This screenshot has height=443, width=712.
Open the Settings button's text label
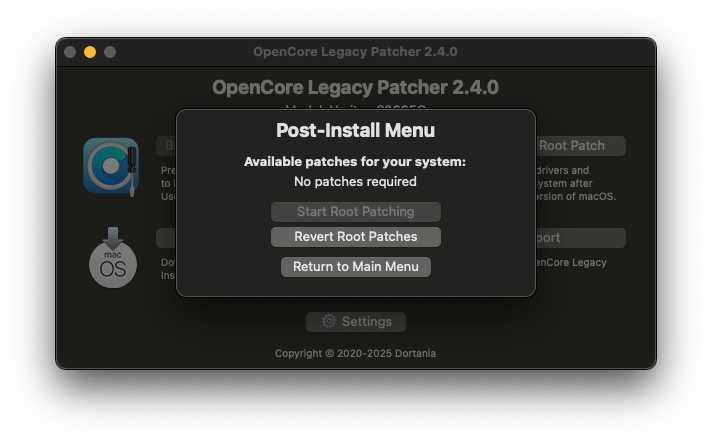[366, 322]
